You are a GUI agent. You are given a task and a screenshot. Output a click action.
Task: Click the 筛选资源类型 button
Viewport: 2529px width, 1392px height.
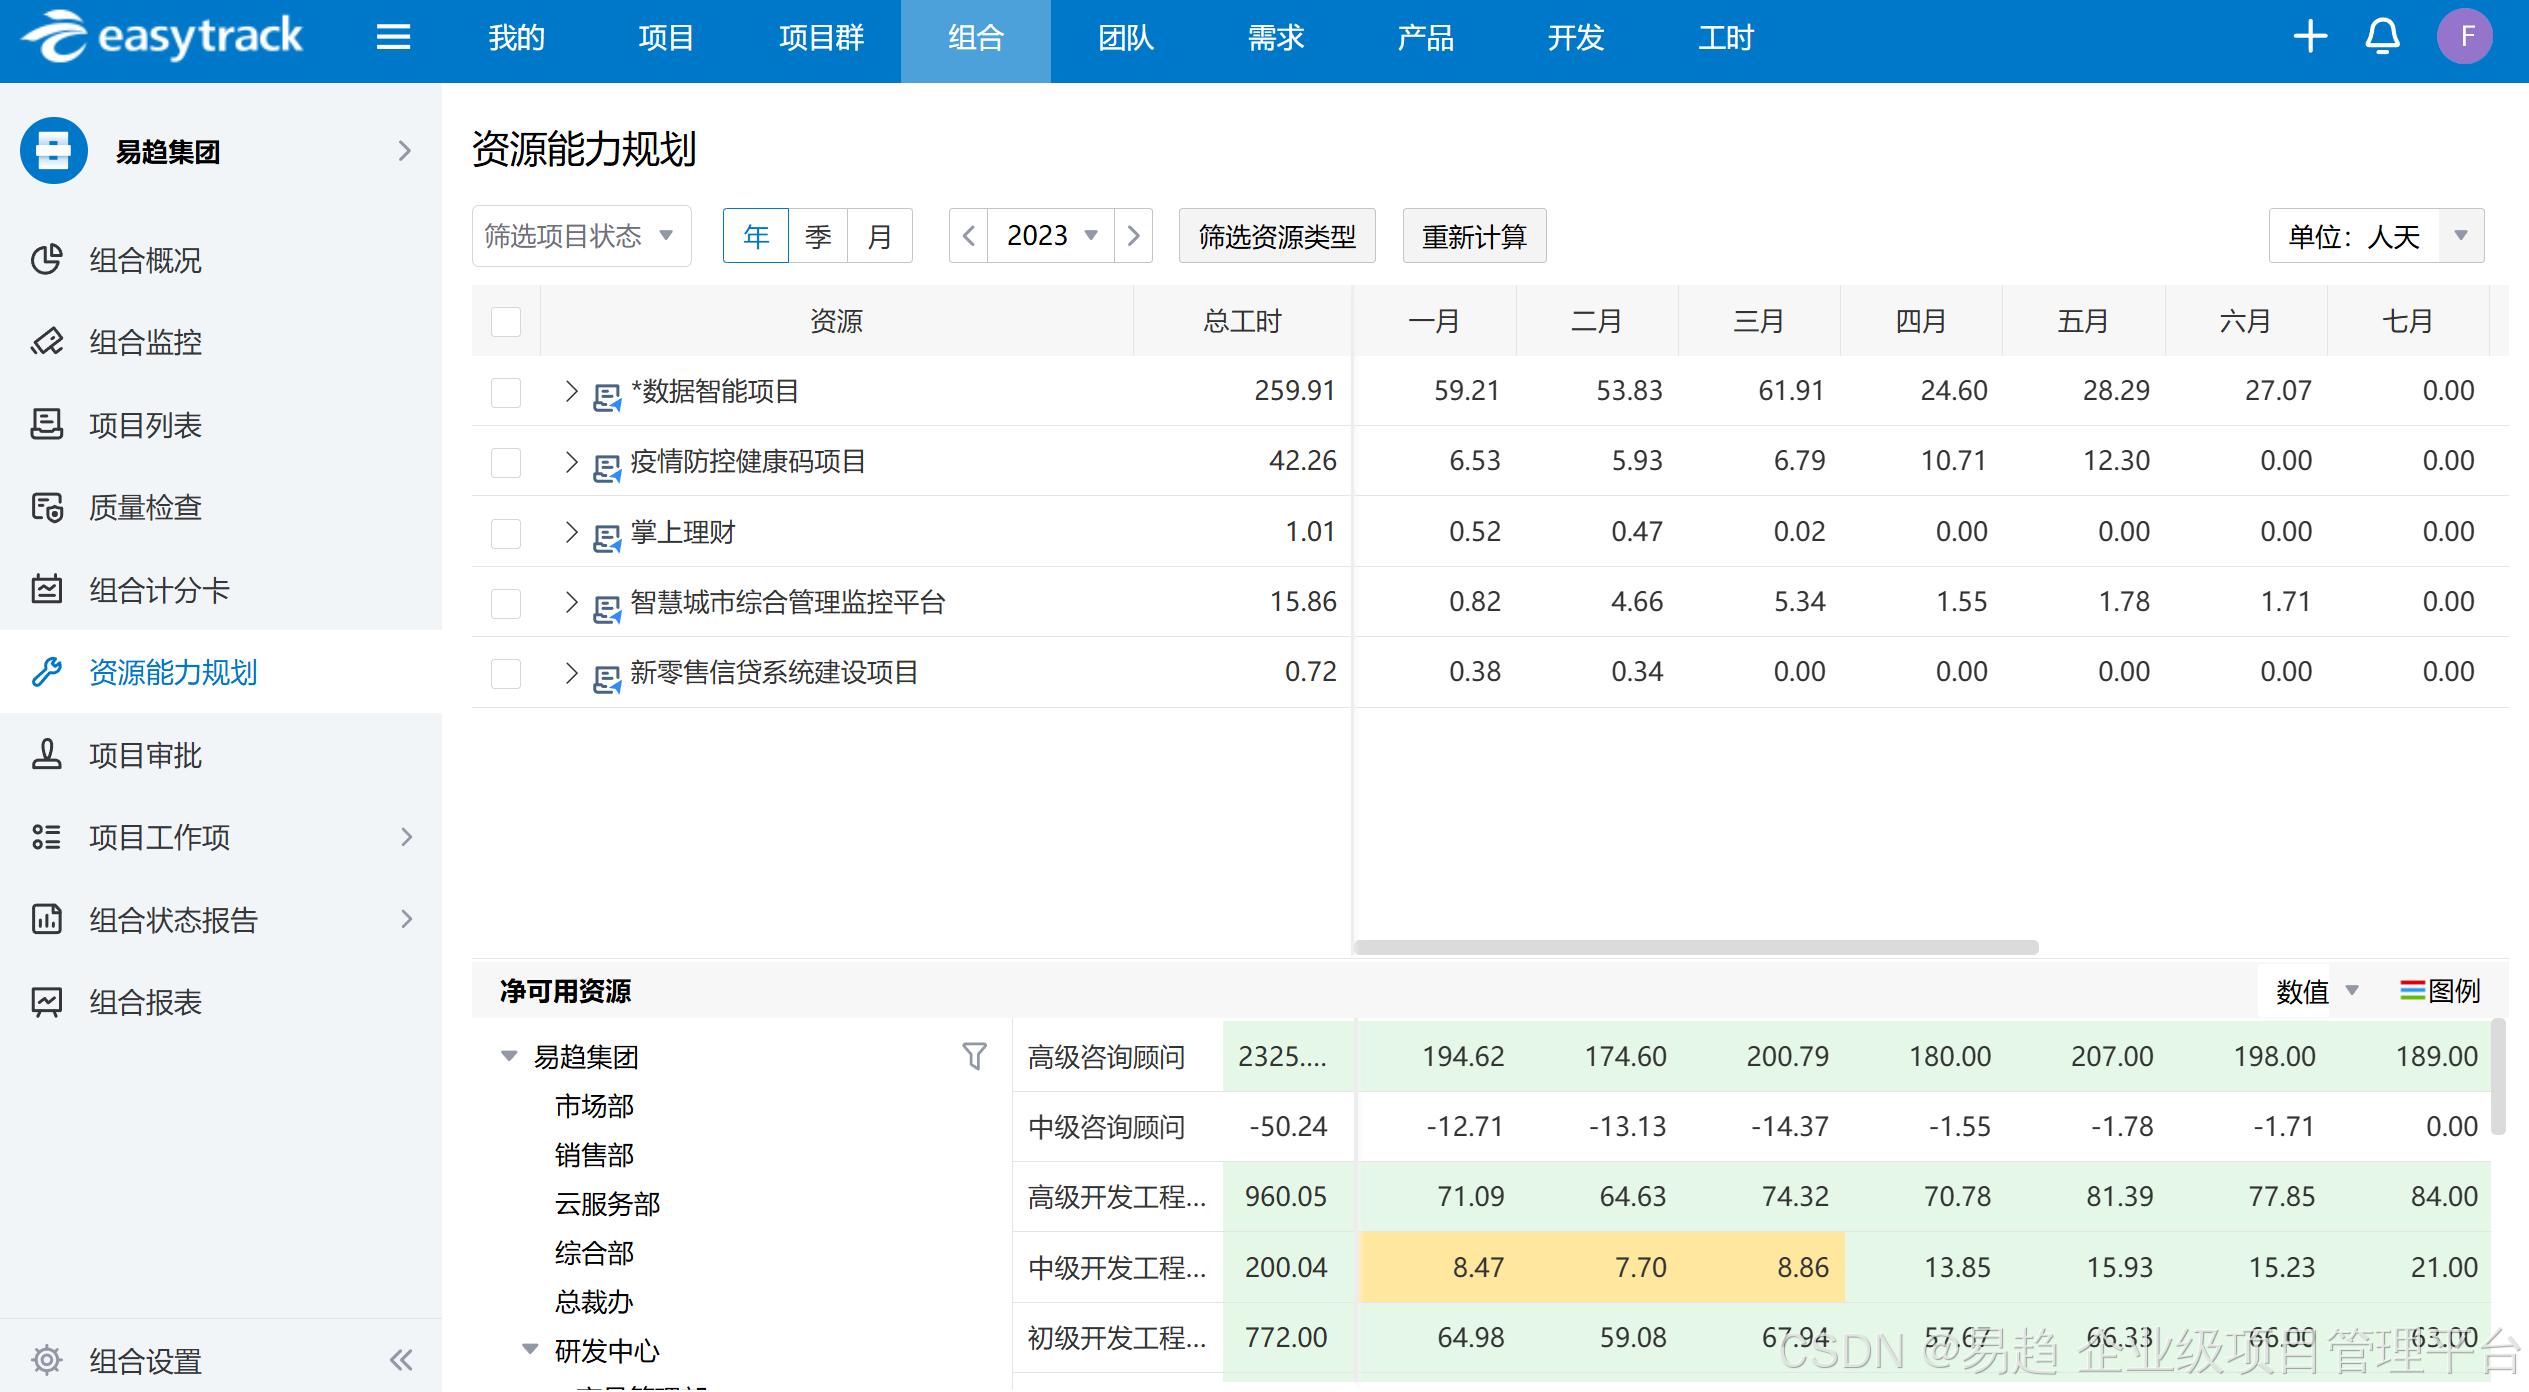tap(1276, 237)
